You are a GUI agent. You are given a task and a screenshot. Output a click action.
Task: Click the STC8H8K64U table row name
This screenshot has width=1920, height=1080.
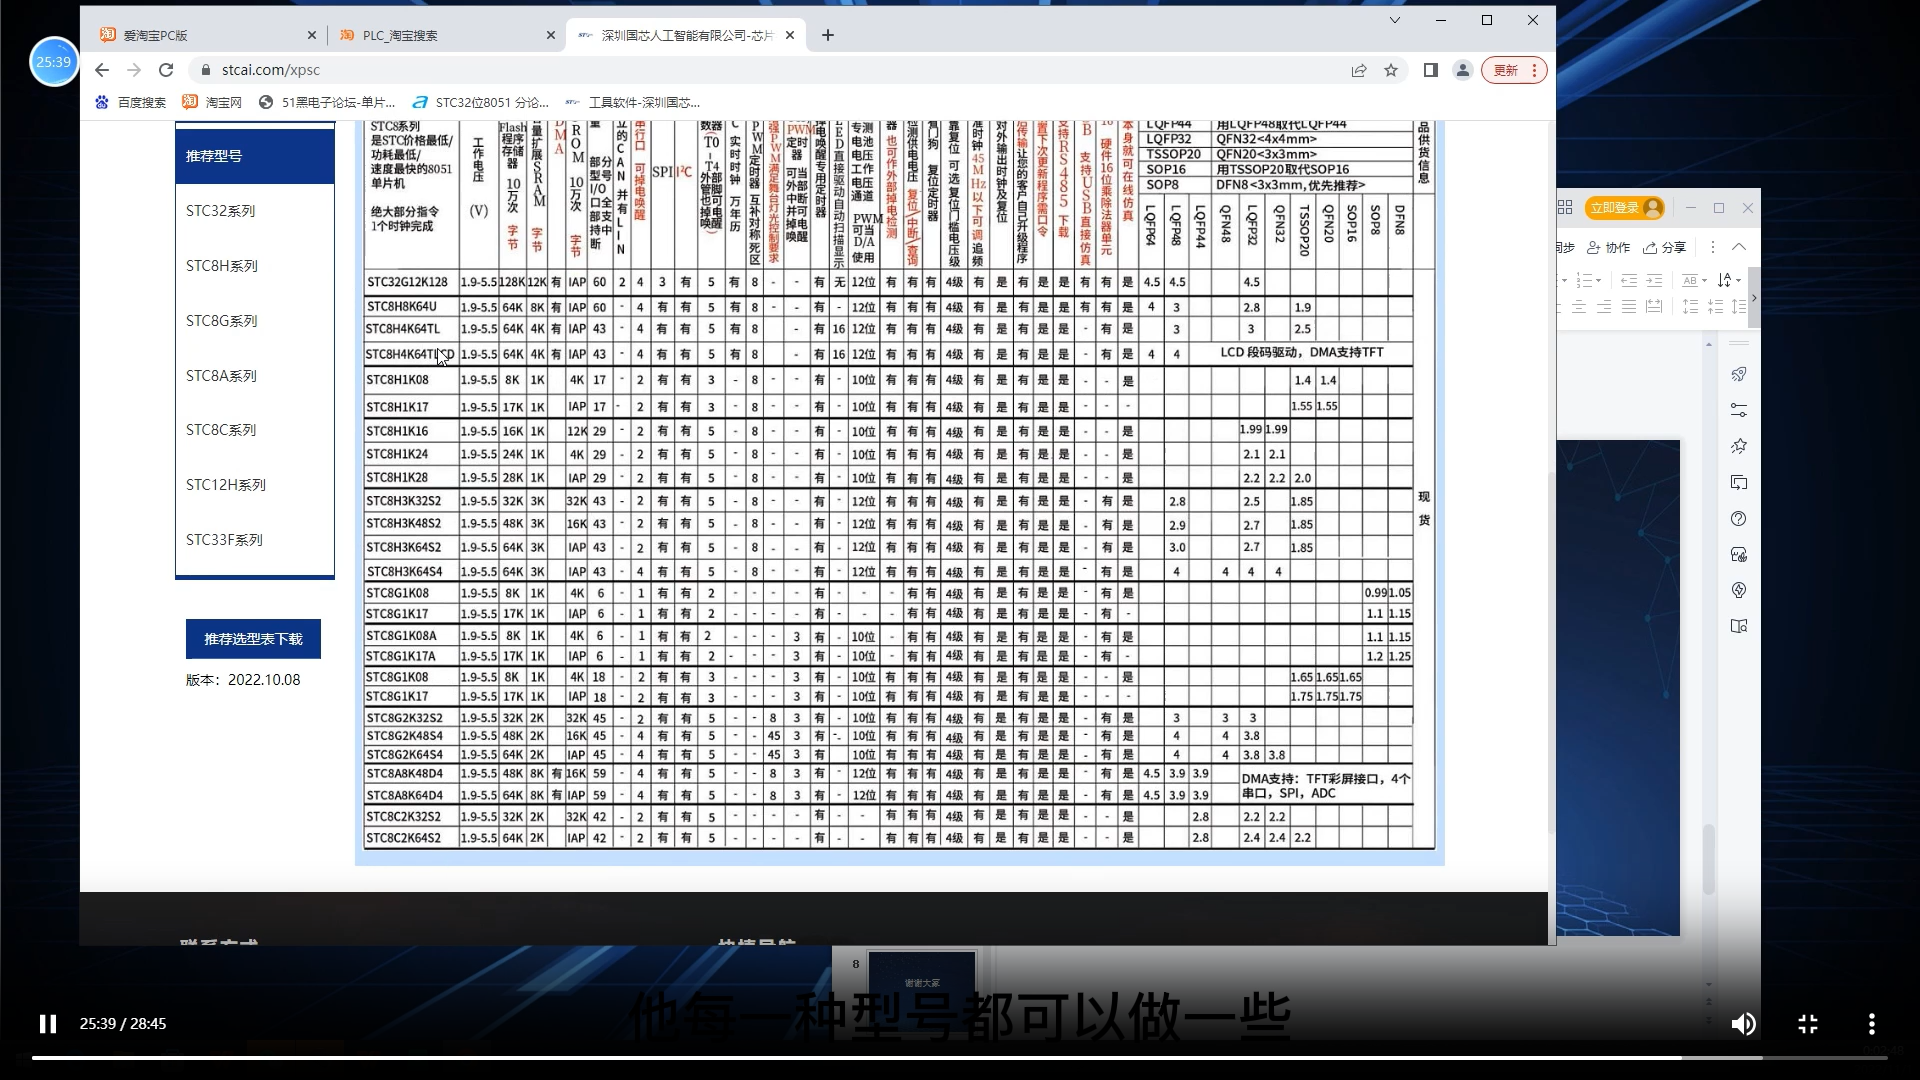pyautogui.click(x=401, y=307)
